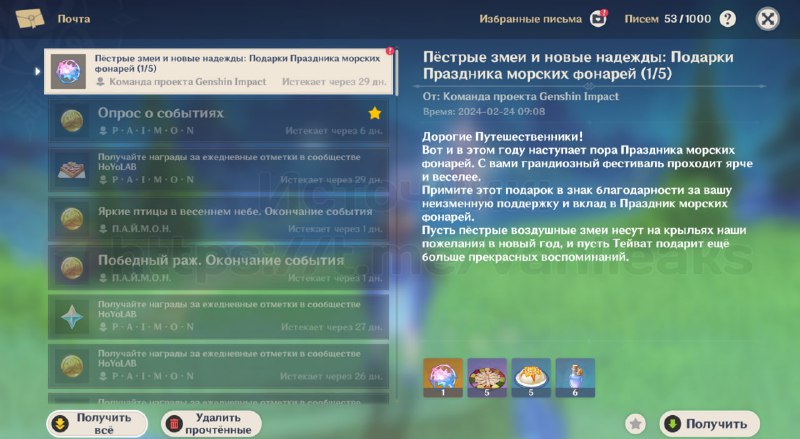Select Lantern Rite gifts (1/5) mail
The width and height of the screenshot is (800, 439).
click(218, 71)
